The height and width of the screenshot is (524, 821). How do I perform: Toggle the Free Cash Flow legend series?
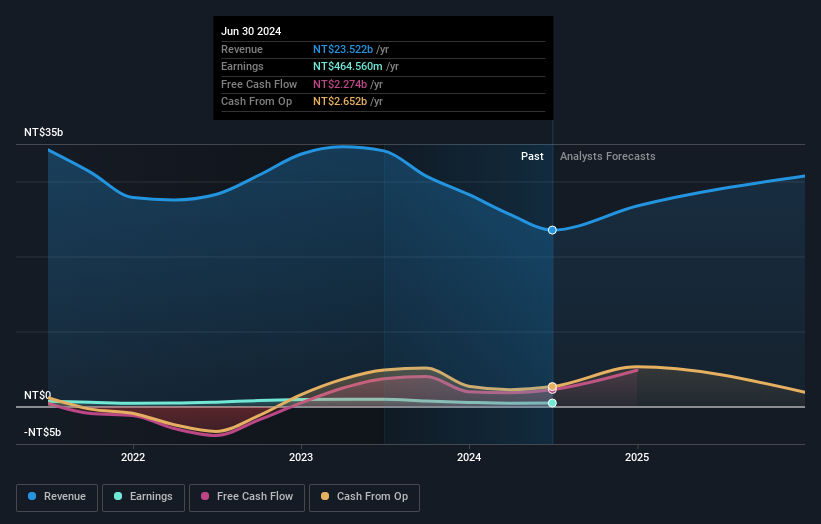(x=247, y=497)
